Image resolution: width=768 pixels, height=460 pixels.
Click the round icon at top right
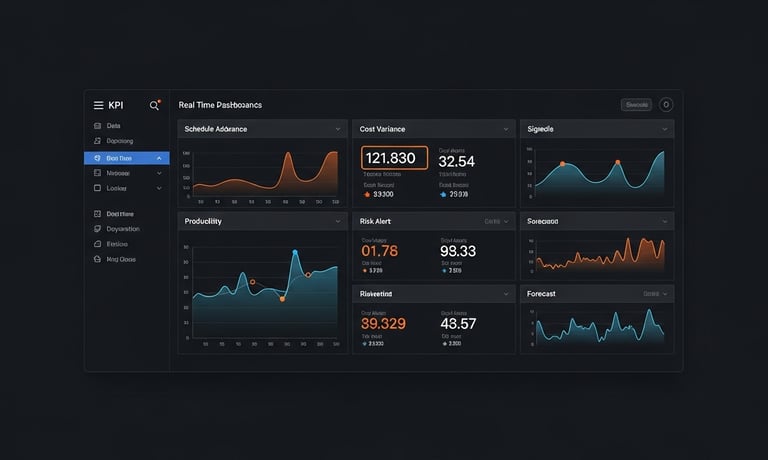coord(666,105)
